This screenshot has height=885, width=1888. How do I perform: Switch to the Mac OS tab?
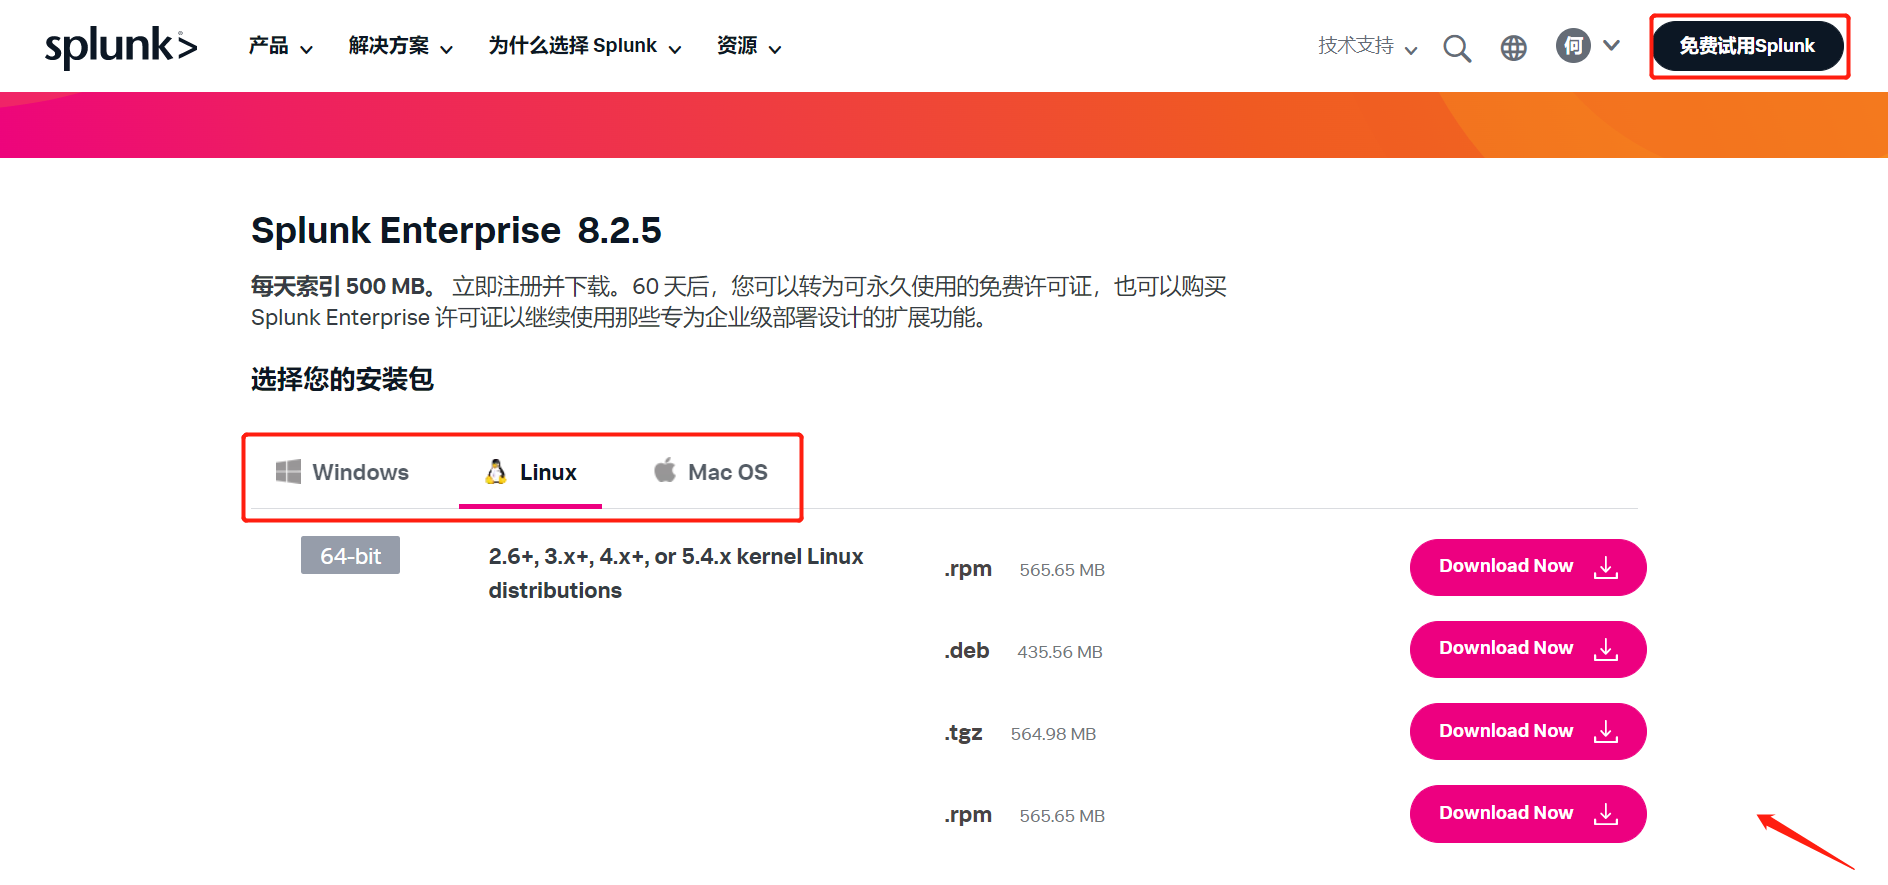coord(710,472)
